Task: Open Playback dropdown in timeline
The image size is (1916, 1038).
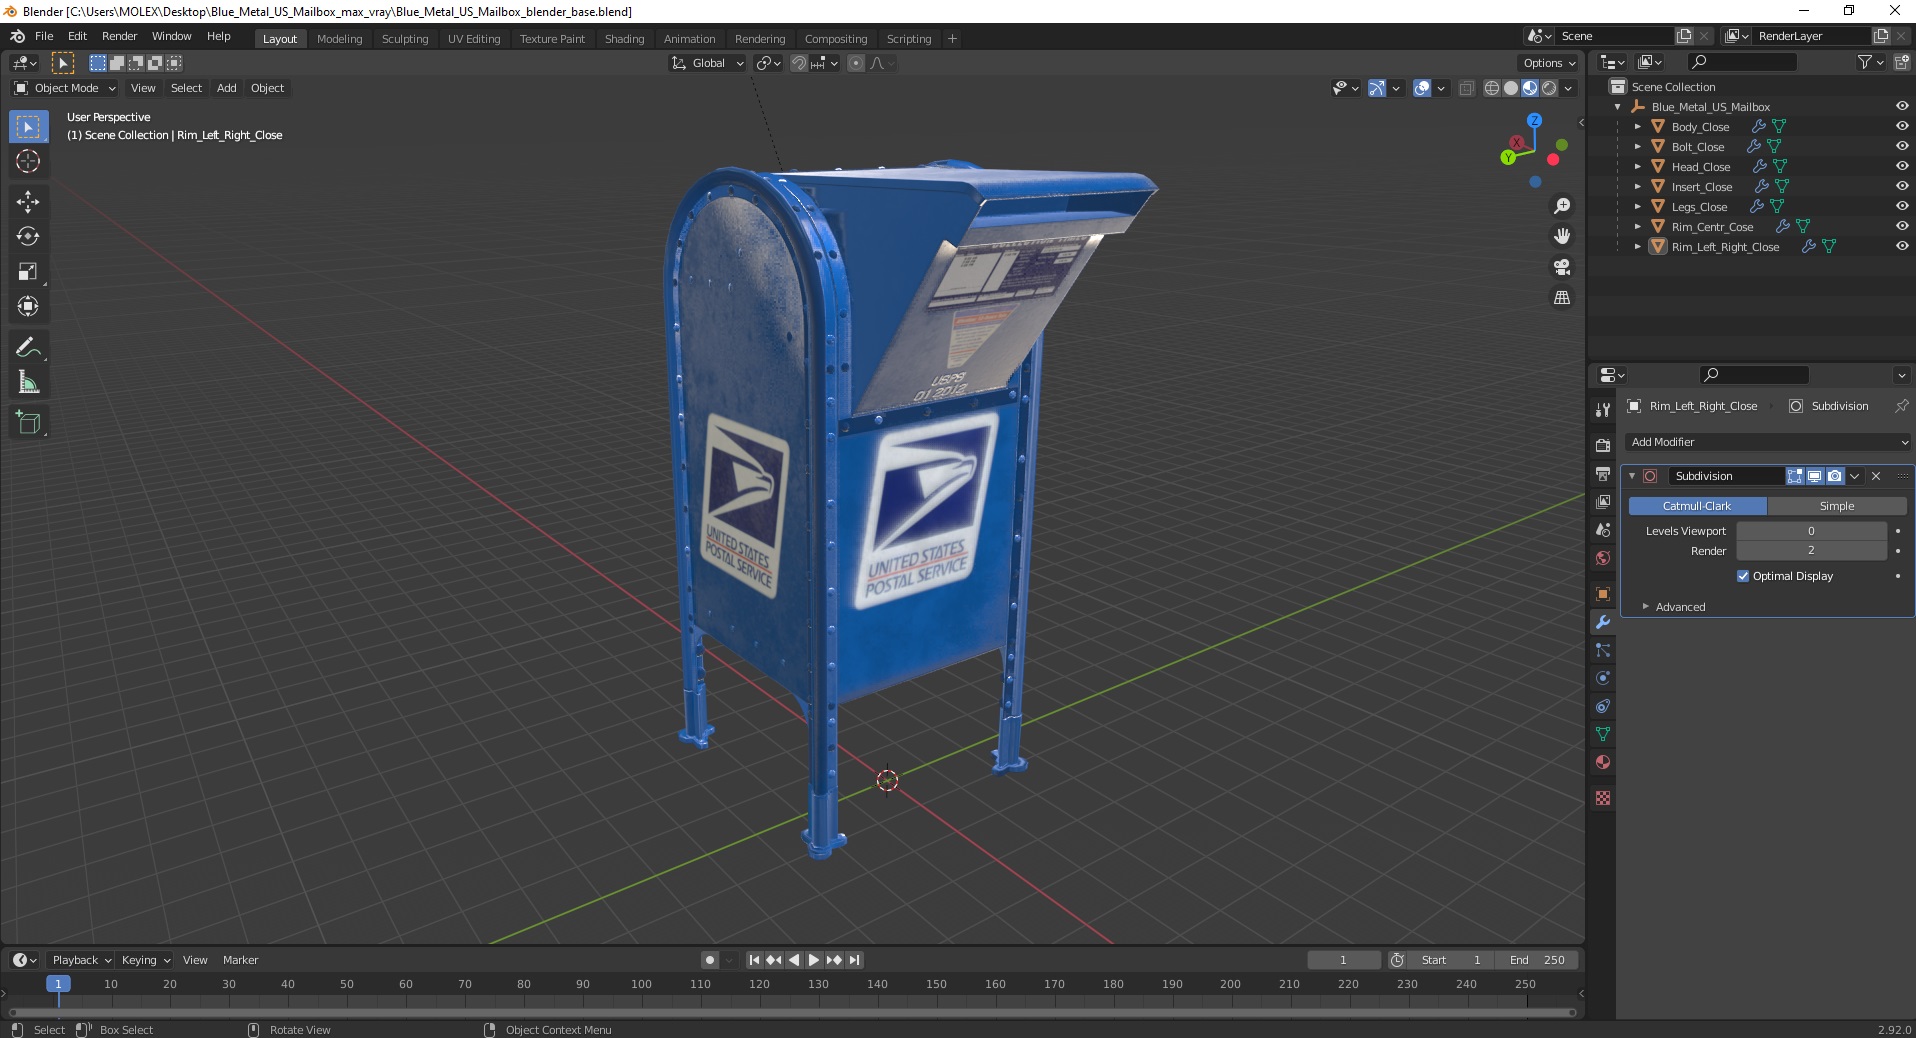Action: 81,960
